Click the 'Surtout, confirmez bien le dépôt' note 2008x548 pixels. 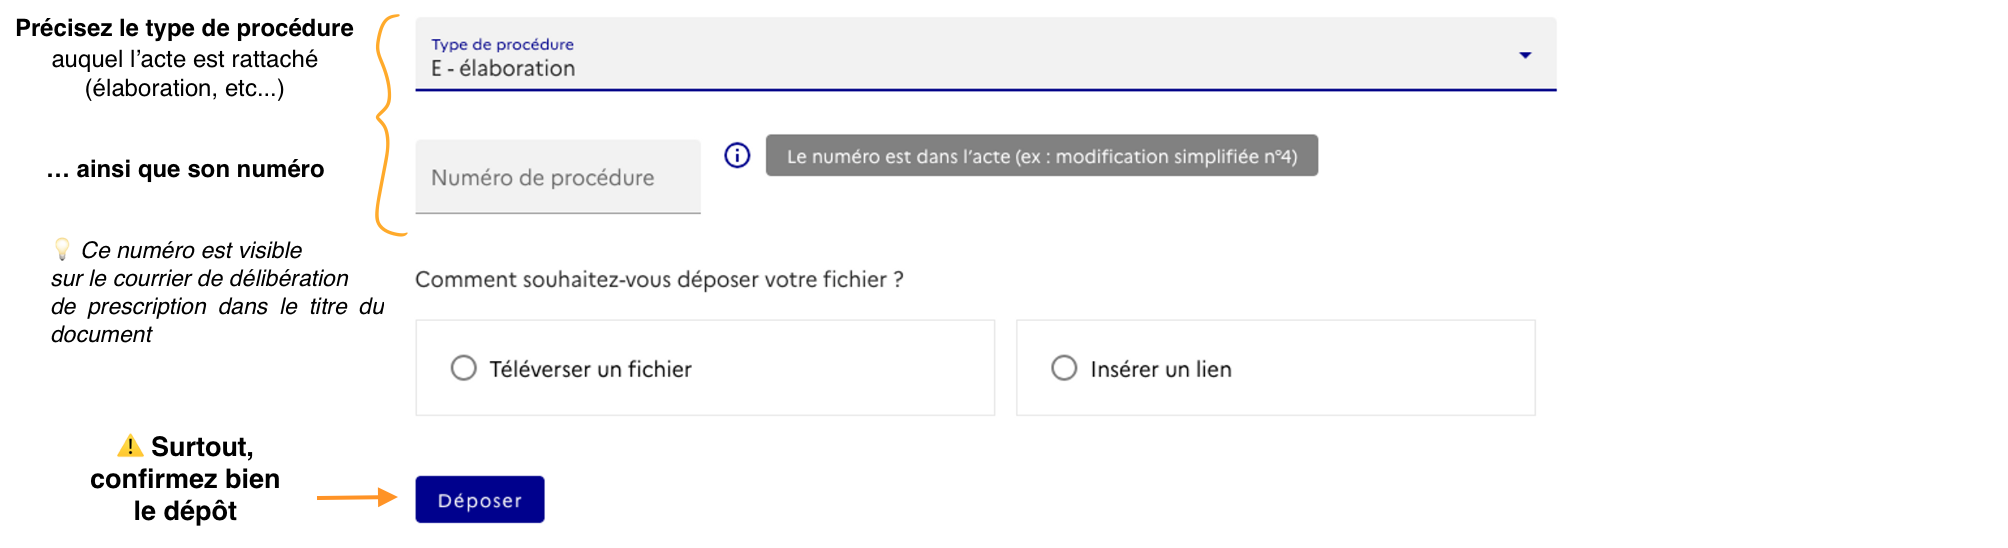pyautogui.click(x=186, y=479)
